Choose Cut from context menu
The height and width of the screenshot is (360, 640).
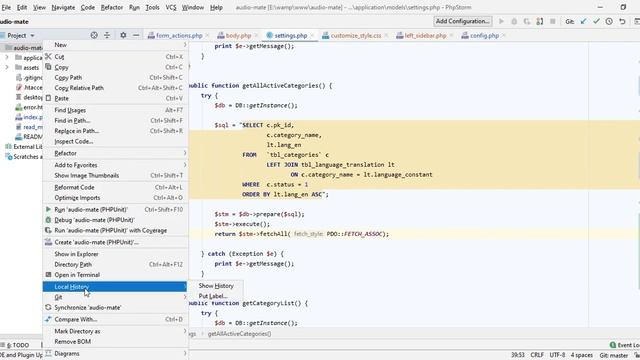[x=115, y=57]
